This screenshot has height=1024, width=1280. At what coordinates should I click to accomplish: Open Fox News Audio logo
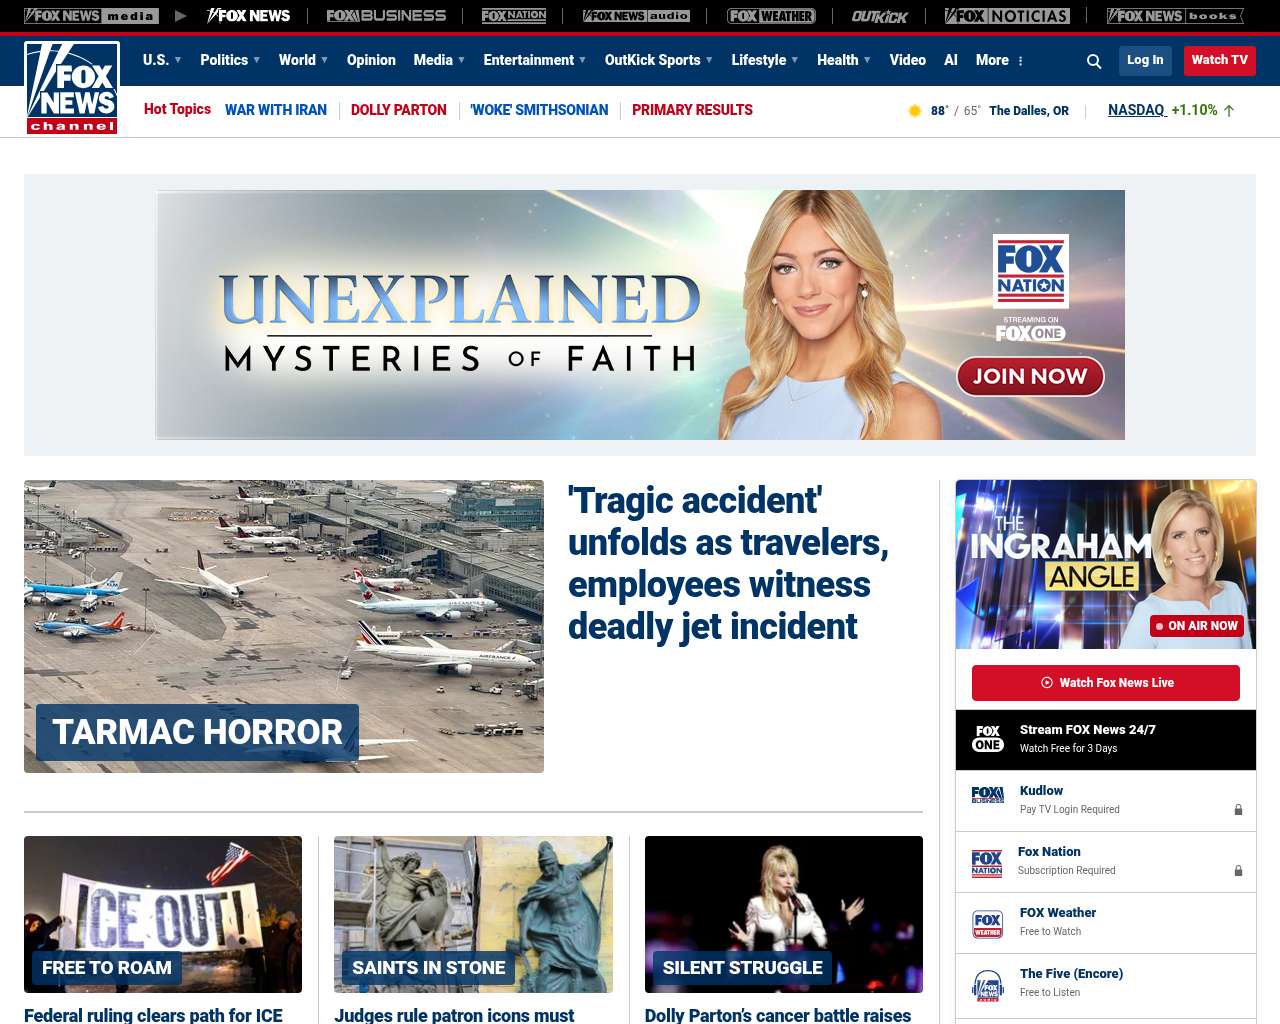tap(636, 16)
